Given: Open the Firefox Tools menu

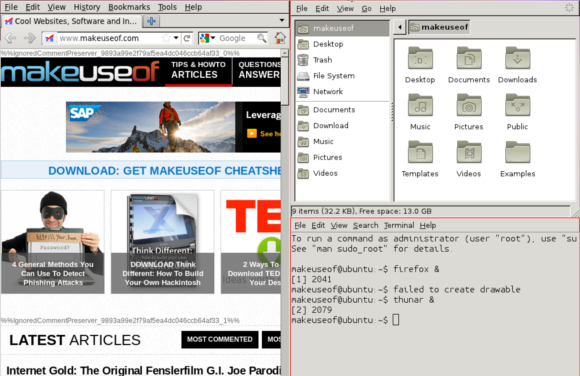Looking at the screenshot, I should click(x=167, y=7).
